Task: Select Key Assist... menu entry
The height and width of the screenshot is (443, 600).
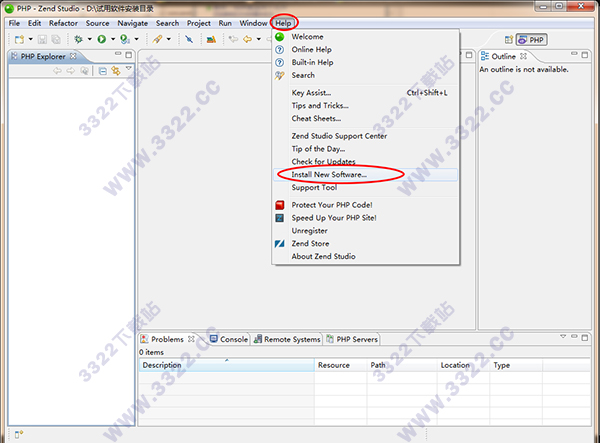Action: tap(365, 93)
